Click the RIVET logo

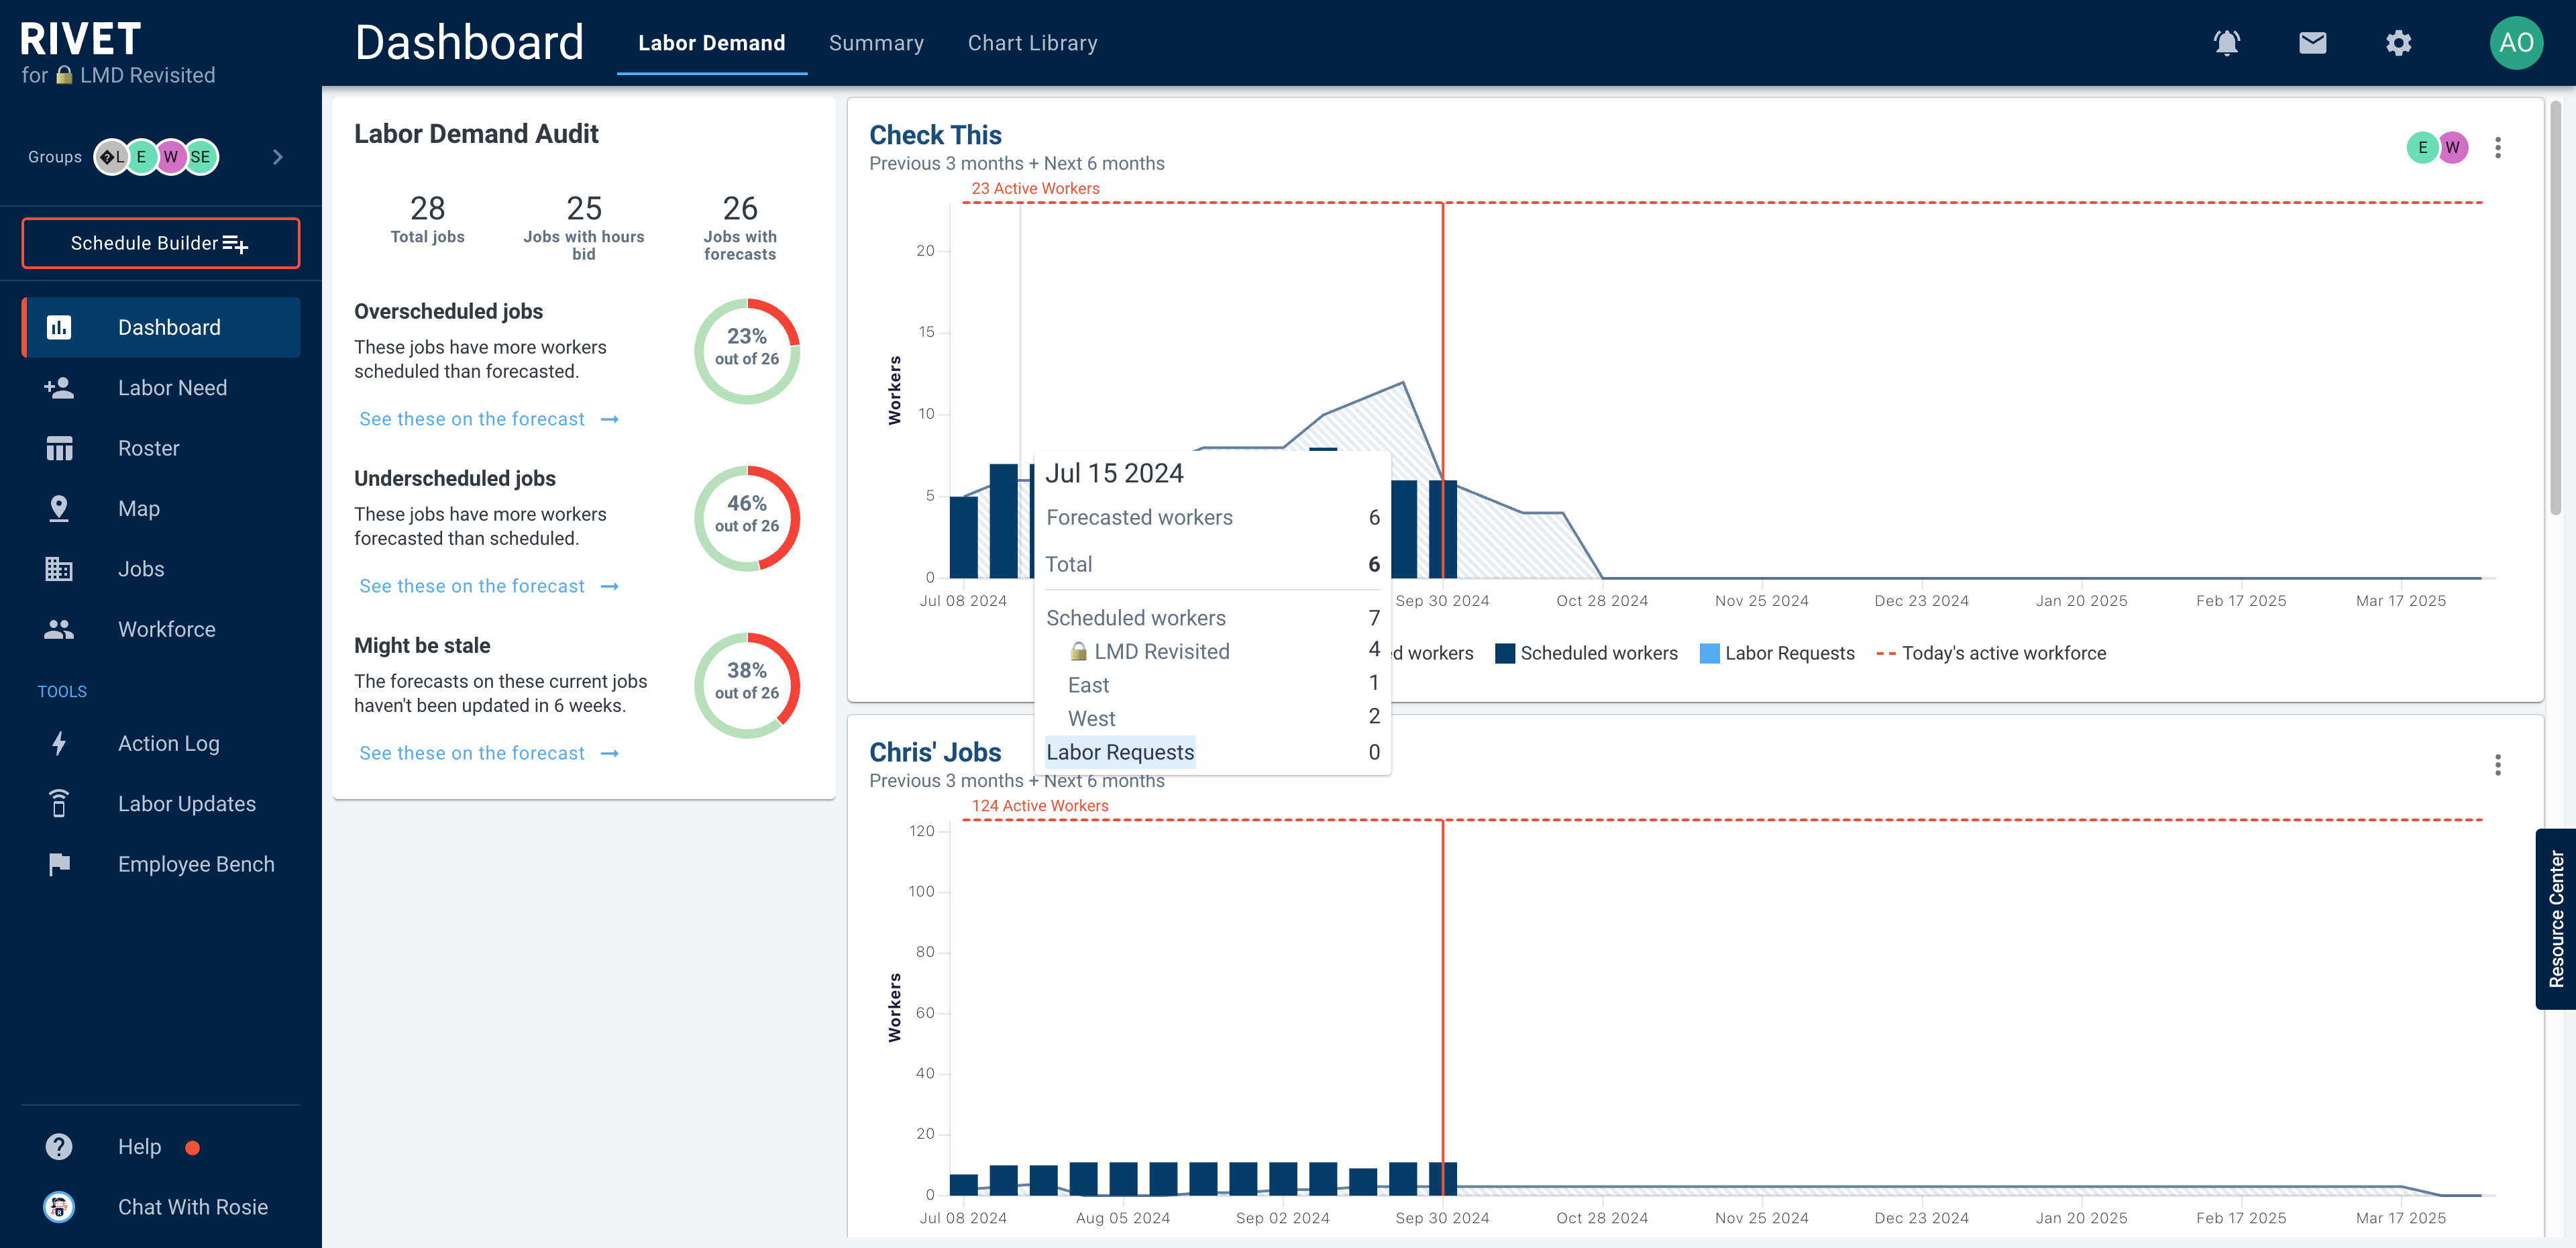[x=80, y=39]
